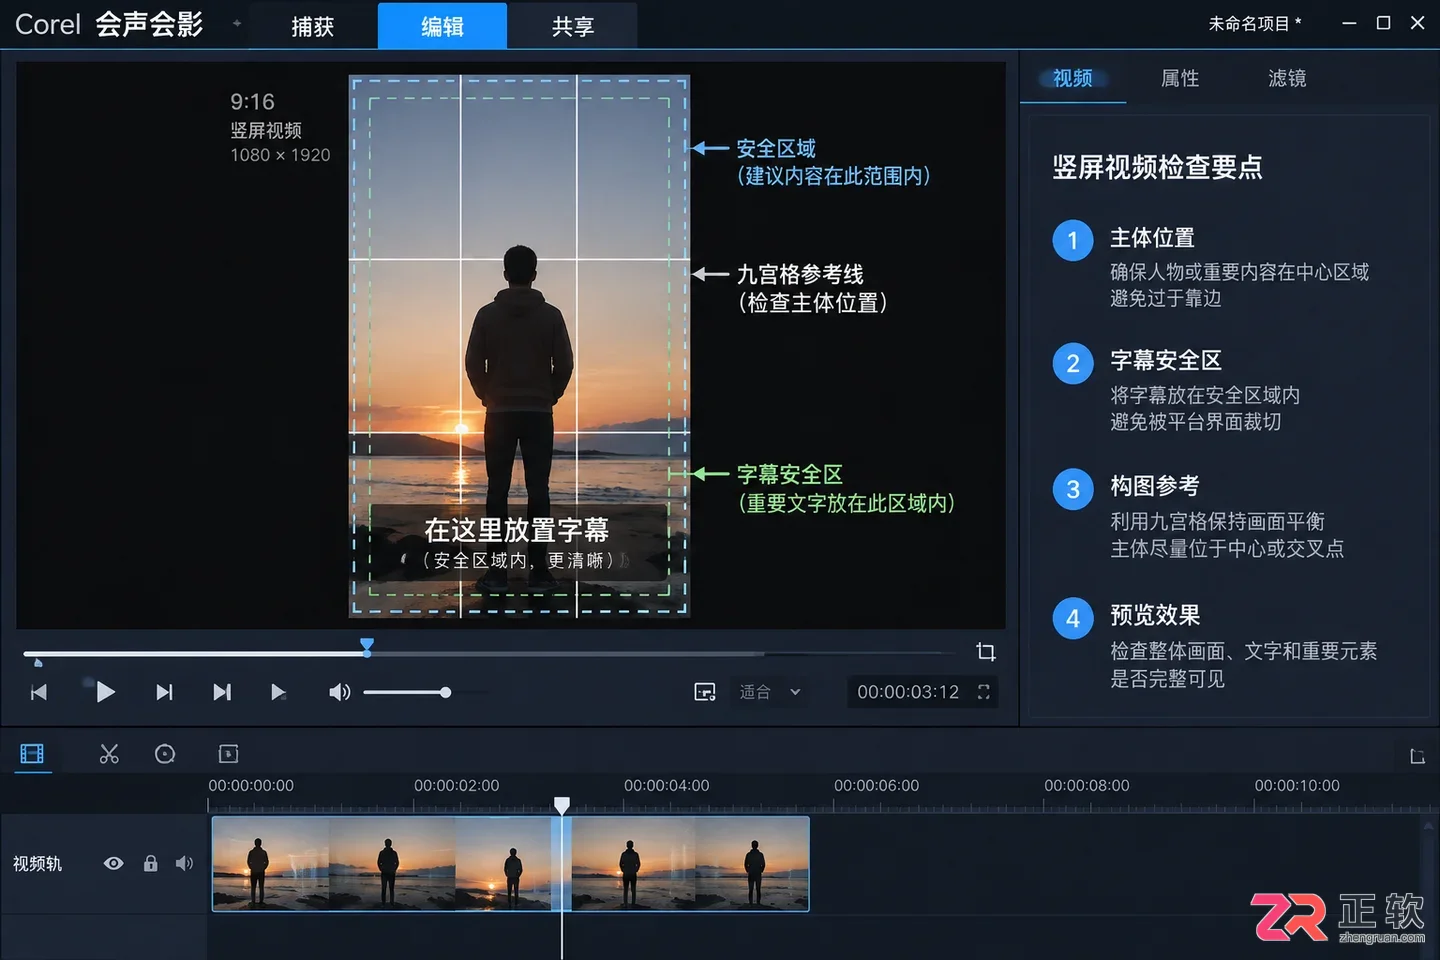This screenshot has height=960, width=1440.
Task: Select the first video clip thumbnail in timeline
Action: [x=270, y=864]
